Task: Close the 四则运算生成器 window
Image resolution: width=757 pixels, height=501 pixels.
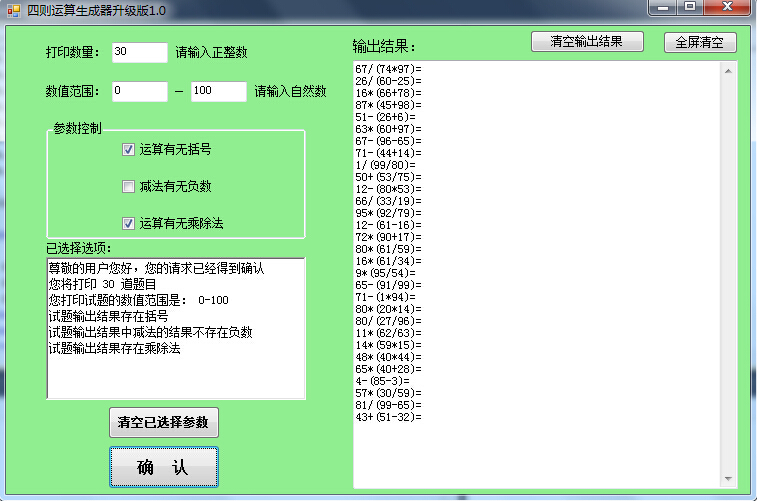Action: pyautogui.click(x=728, y=8)
